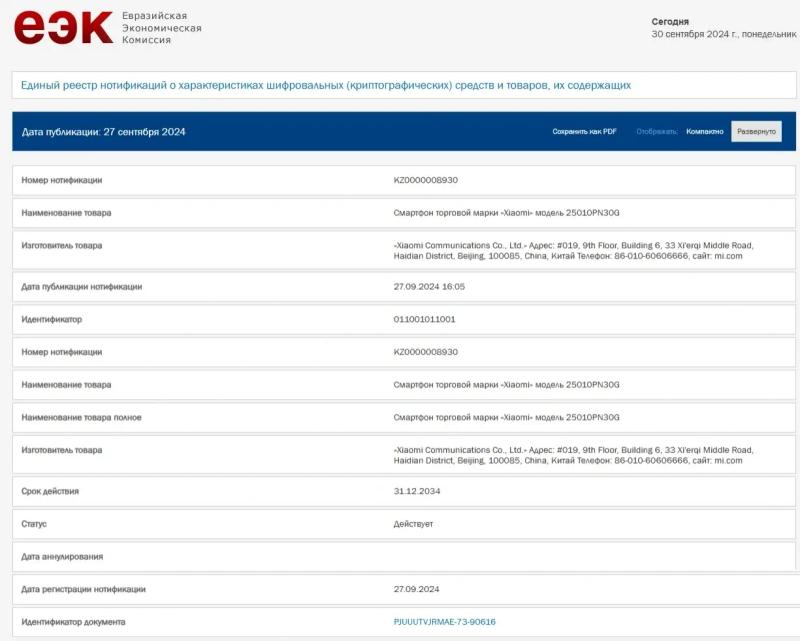
Task: Open the 'Единый реестр нотификаций' registry link
Action: tap(326, 85)
